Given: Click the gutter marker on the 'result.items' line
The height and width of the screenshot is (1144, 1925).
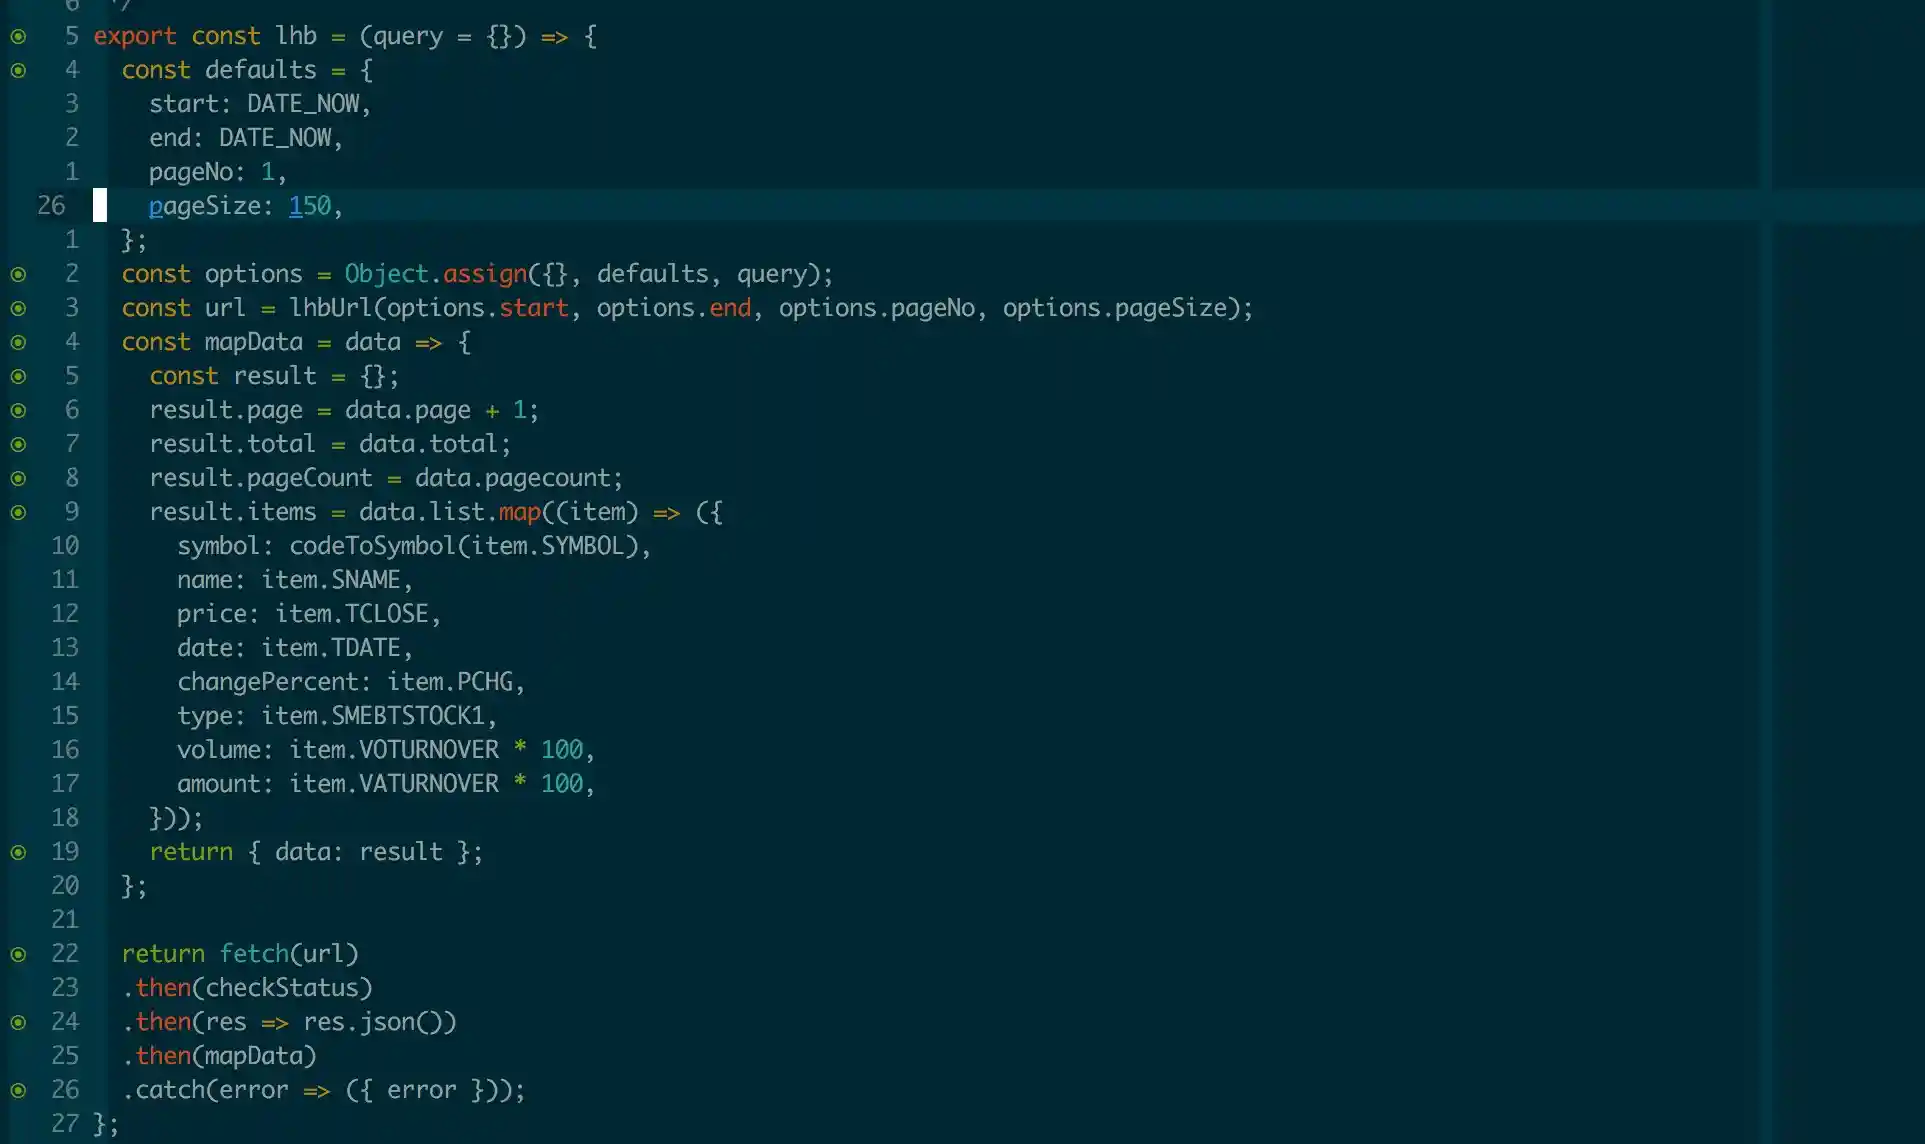Looking at the screenshot, I should [x=18, y=513].
